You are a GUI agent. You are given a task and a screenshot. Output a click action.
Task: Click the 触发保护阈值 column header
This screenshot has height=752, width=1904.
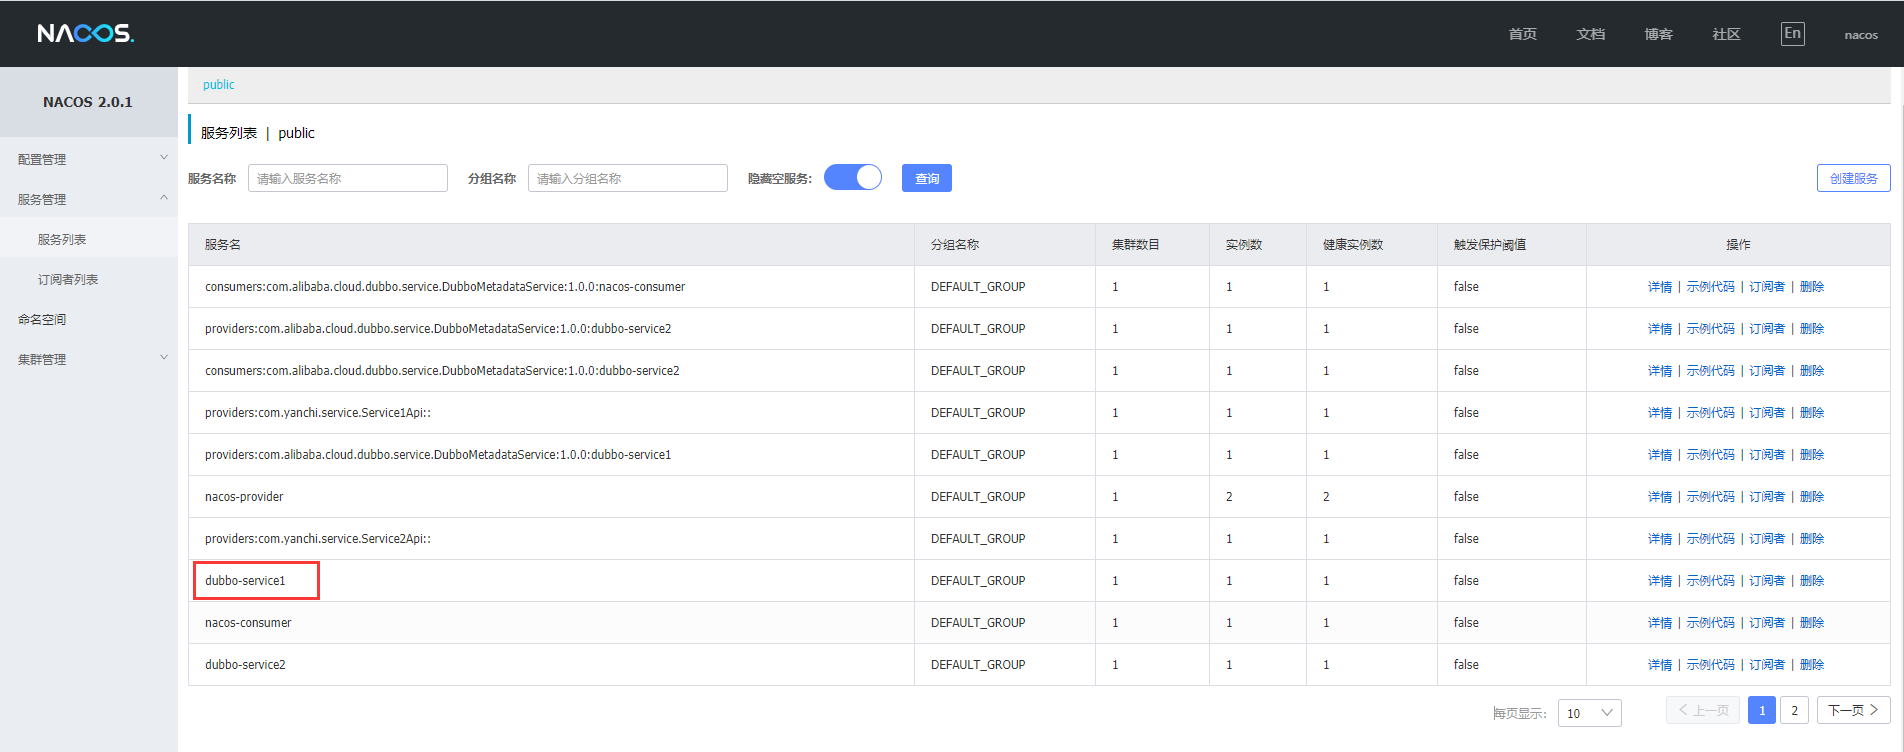point(1490,244)
